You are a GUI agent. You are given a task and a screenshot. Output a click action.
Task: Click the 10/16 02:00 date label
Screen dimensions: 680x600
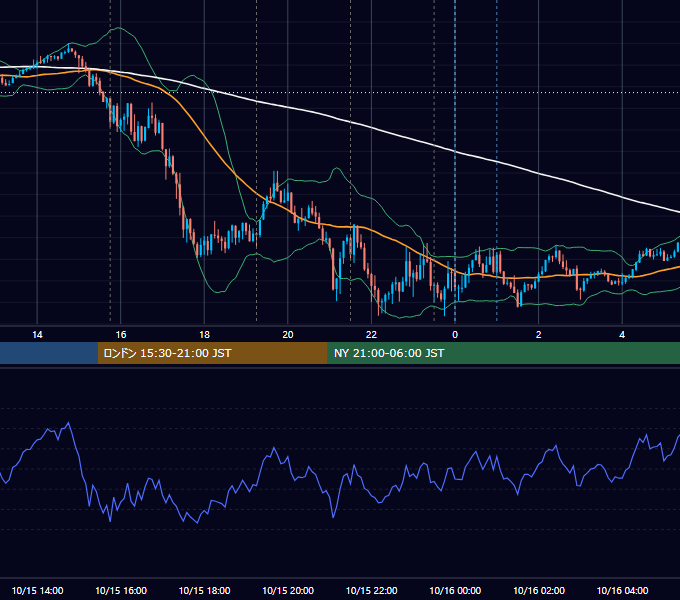point(539,590)
